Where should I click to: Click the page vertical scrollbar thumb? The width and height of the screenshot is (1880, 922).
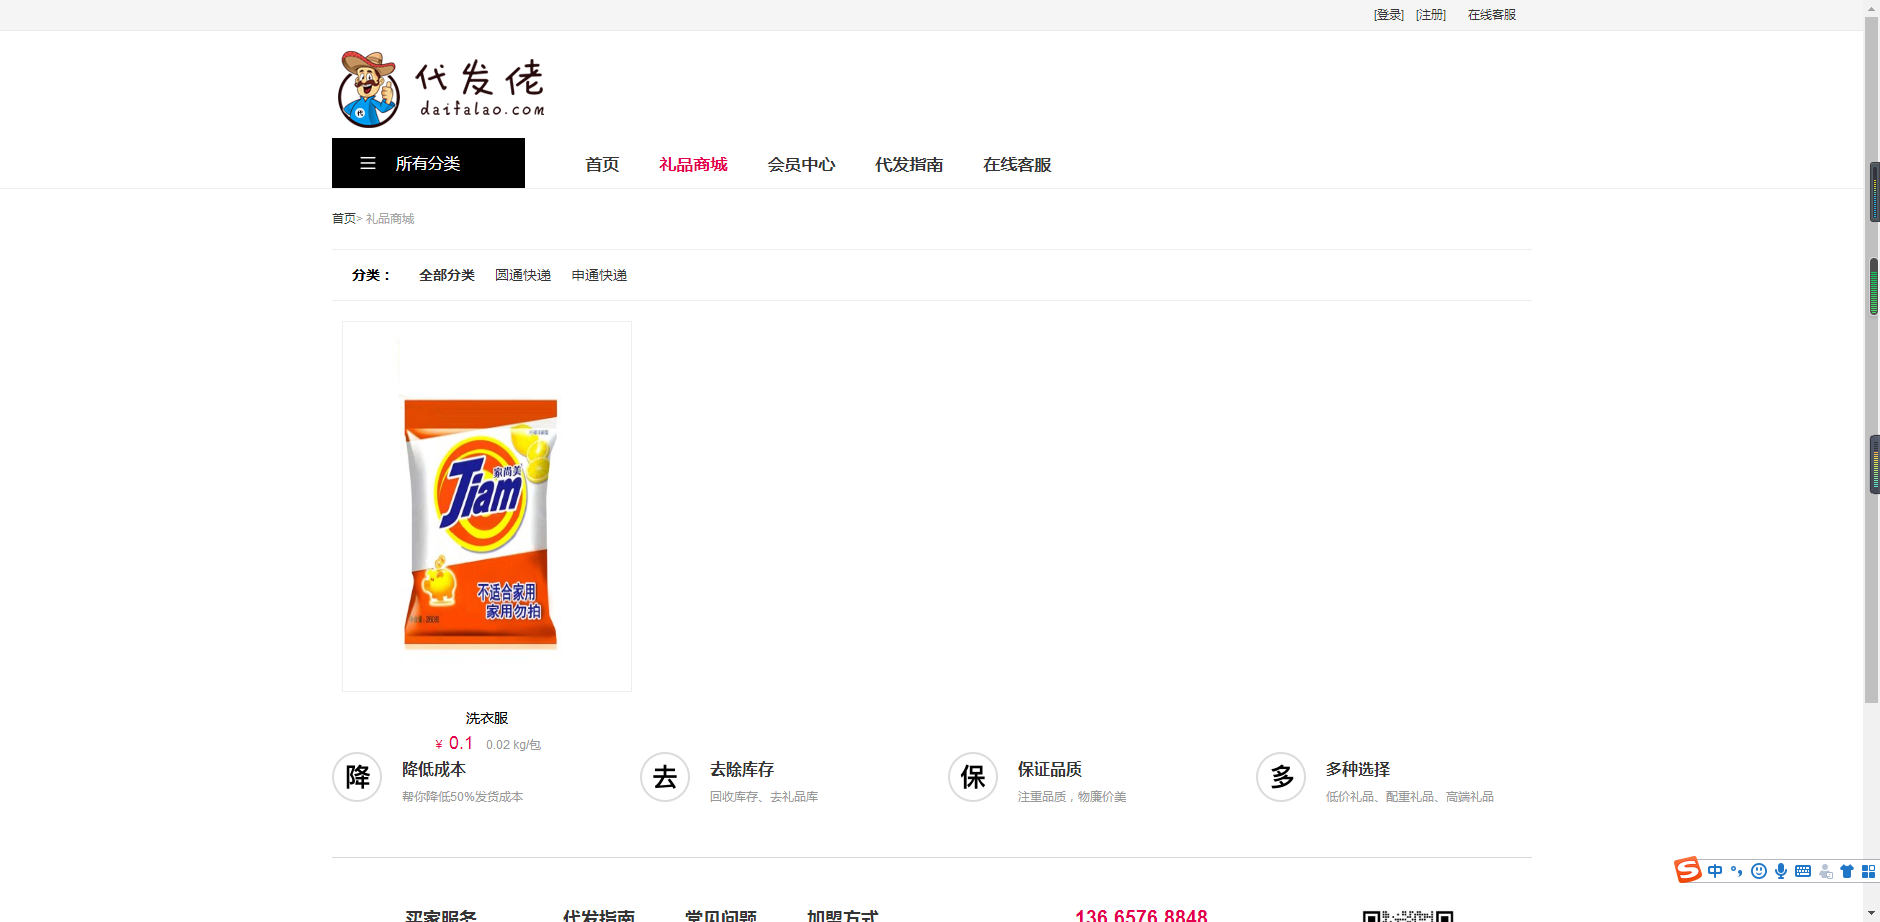[x=1871, y=360]
